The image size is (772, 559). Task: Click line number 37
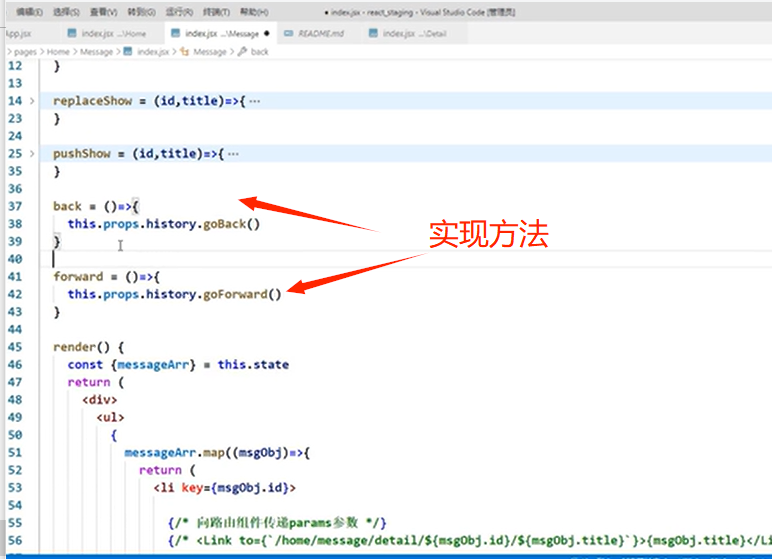tap(15, 206)
